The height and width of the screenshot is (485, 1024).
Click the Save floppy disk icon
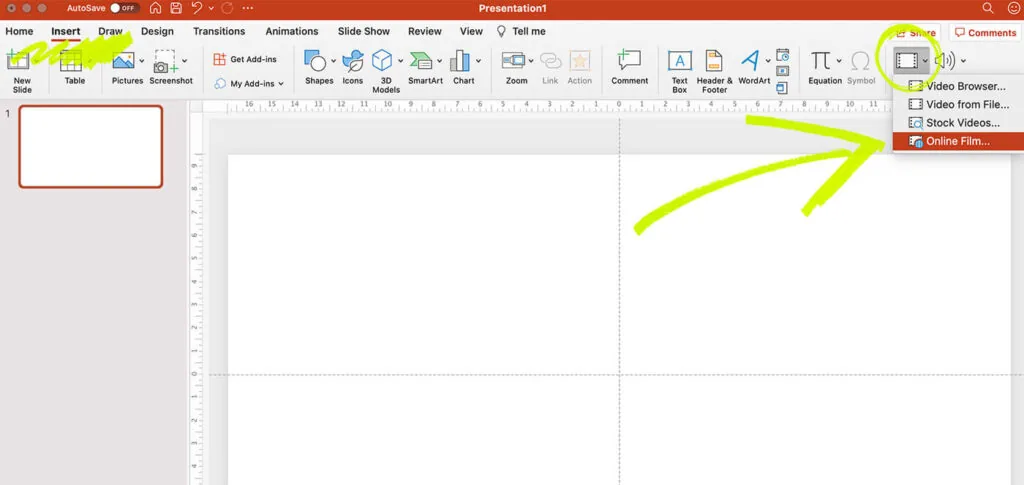[176, 8]
